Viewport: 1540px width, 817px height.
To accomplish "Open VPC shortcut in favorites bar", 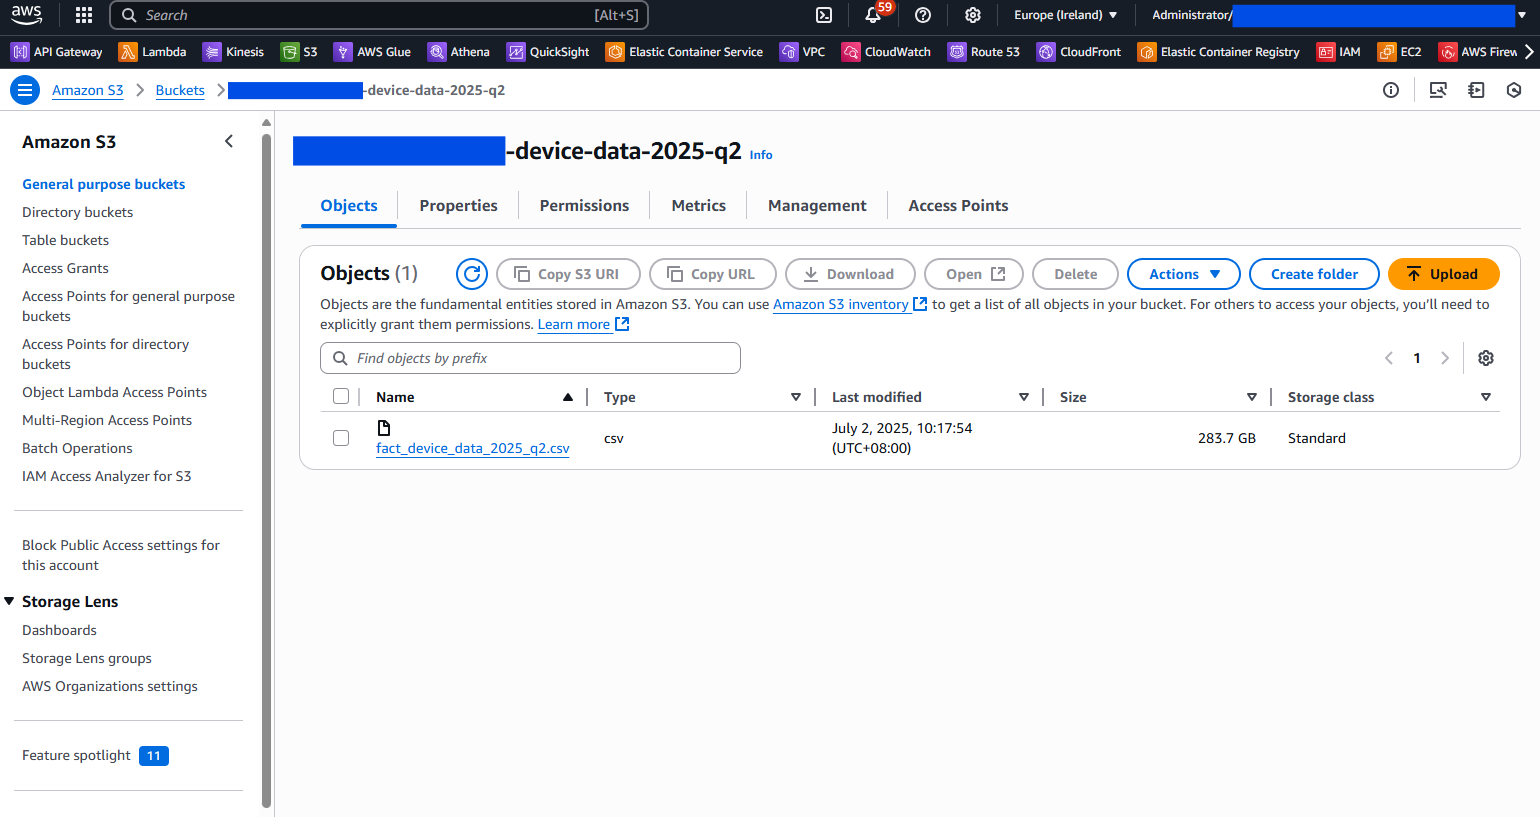I will click(803, 52).
